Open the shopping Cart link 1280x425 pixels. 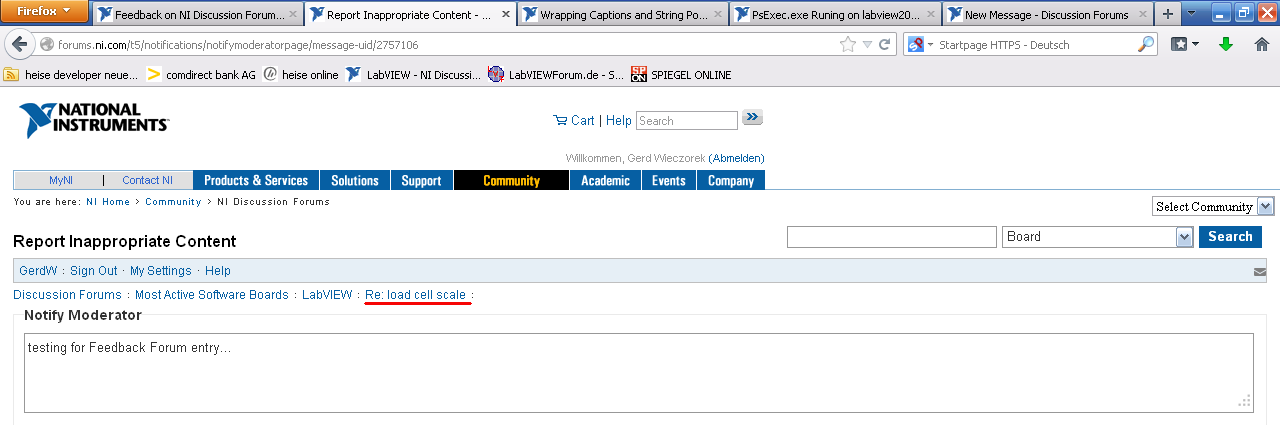[x=574, y=121]
